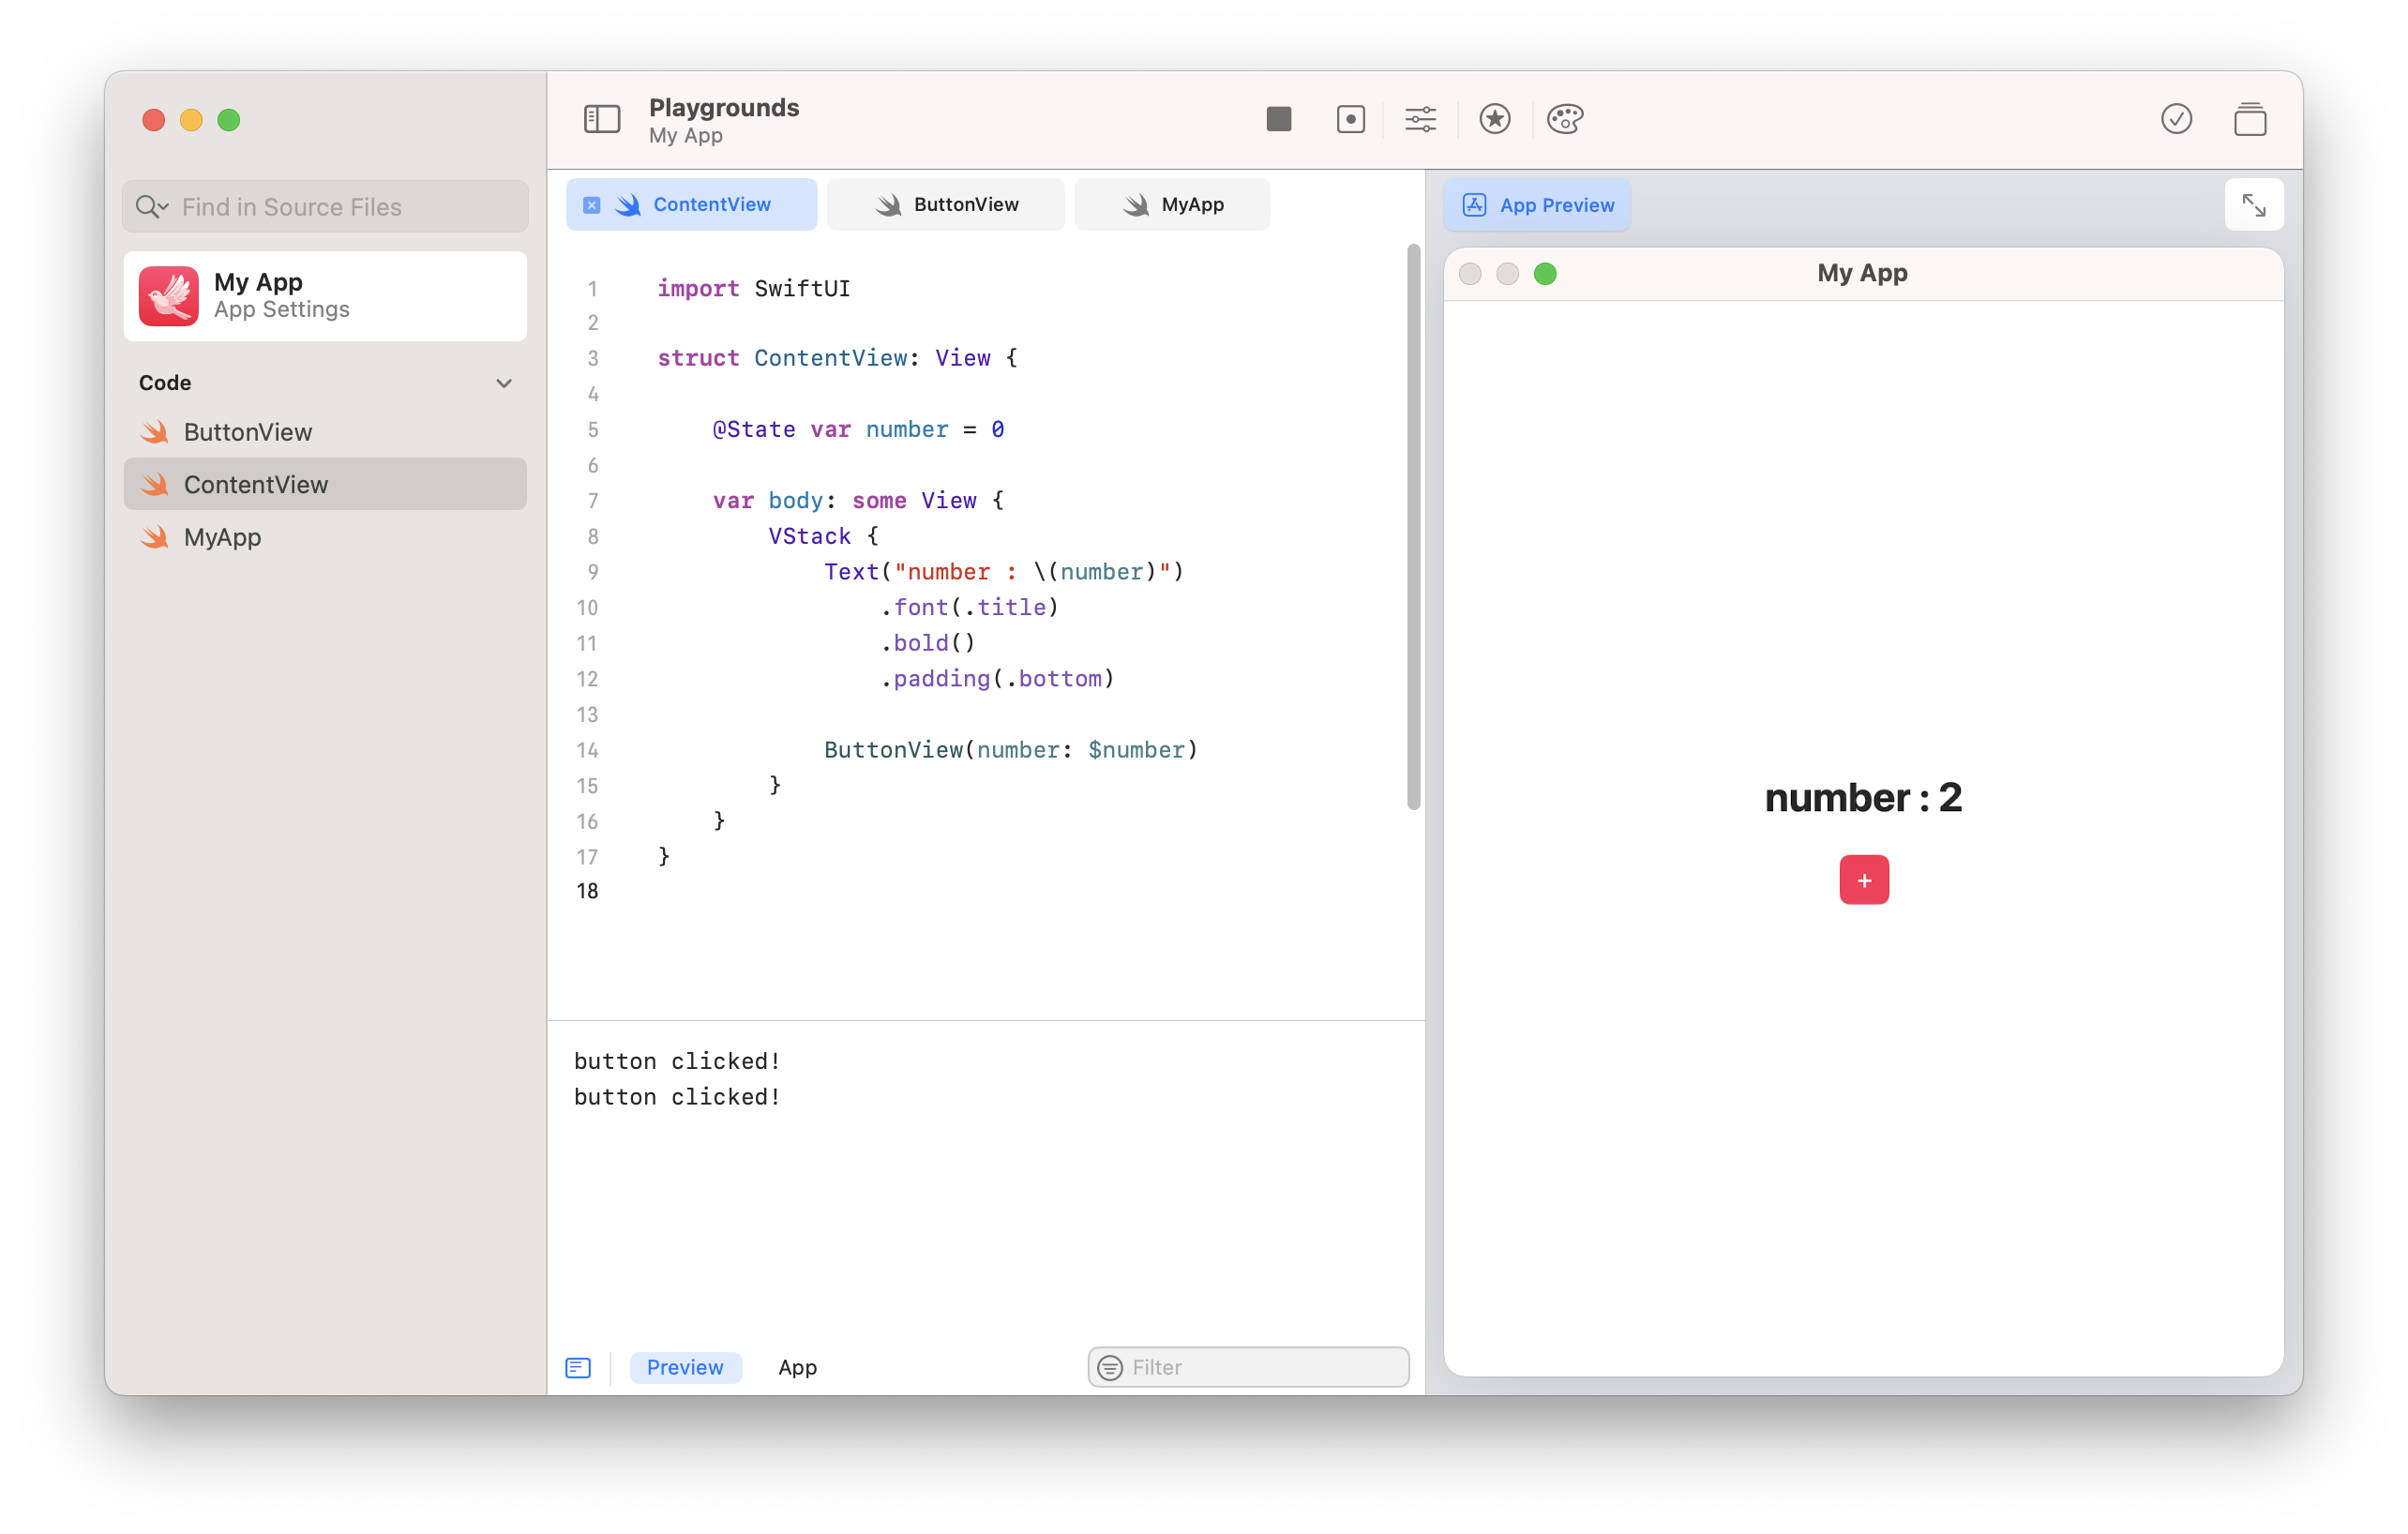The width and height of the screenshot is (2408, 1534).
Task: Open the run options sliders icon
Action: pos(1420,119)
